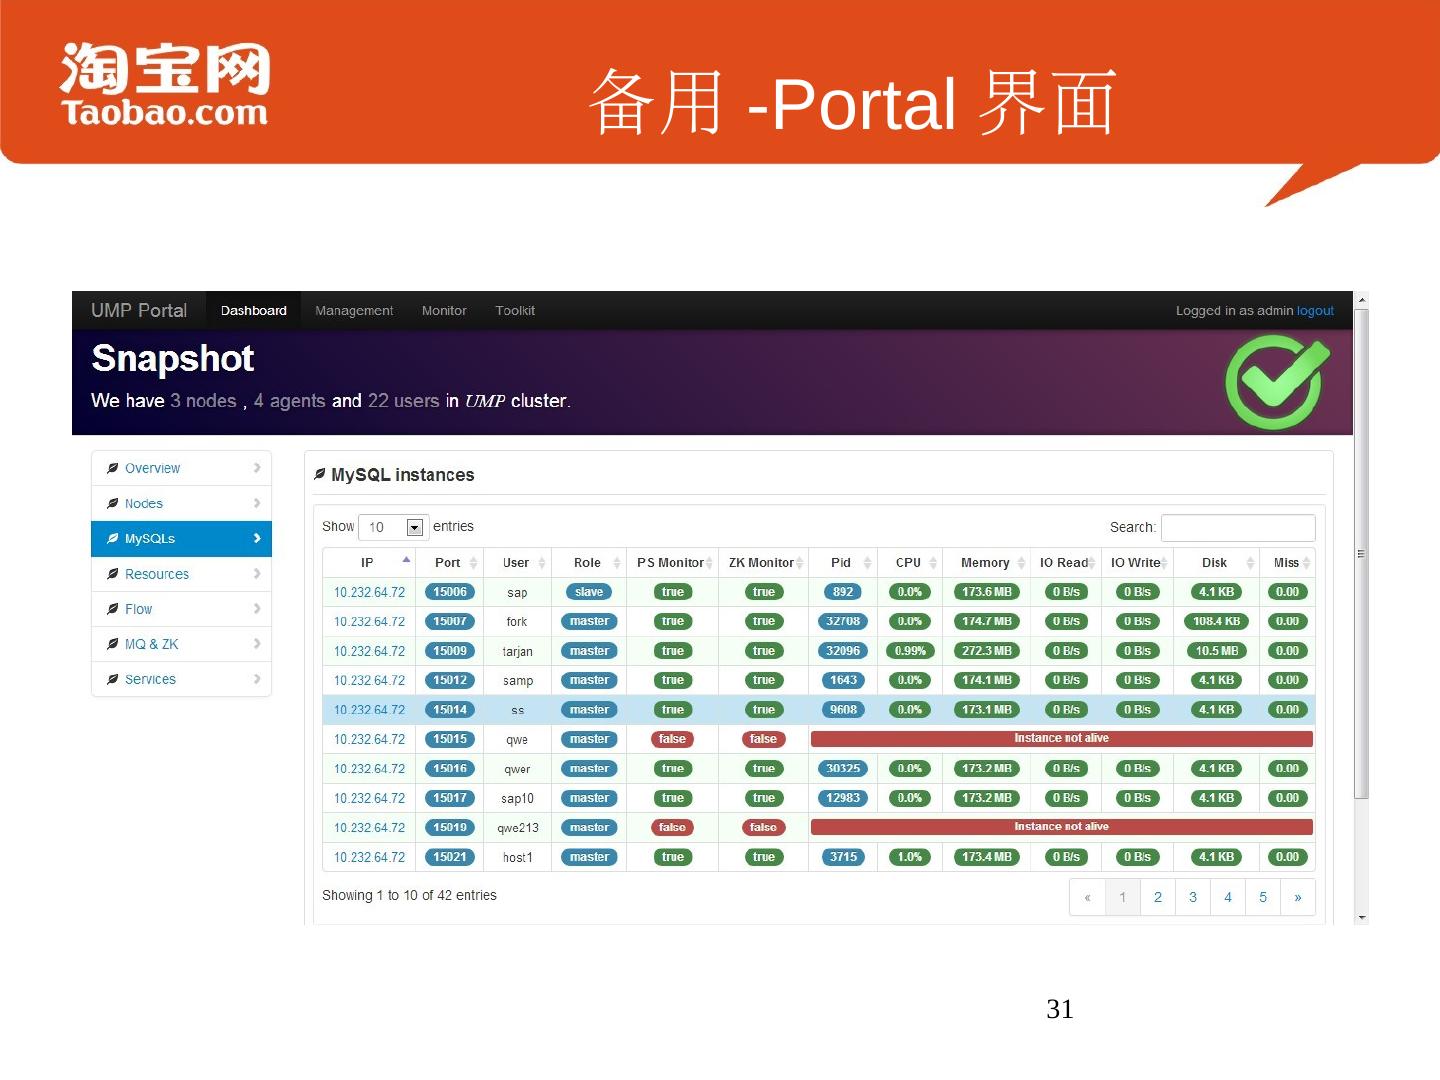Click the leaf icon beside Resources
The image size is (1440, 1080).
[113, 574]
